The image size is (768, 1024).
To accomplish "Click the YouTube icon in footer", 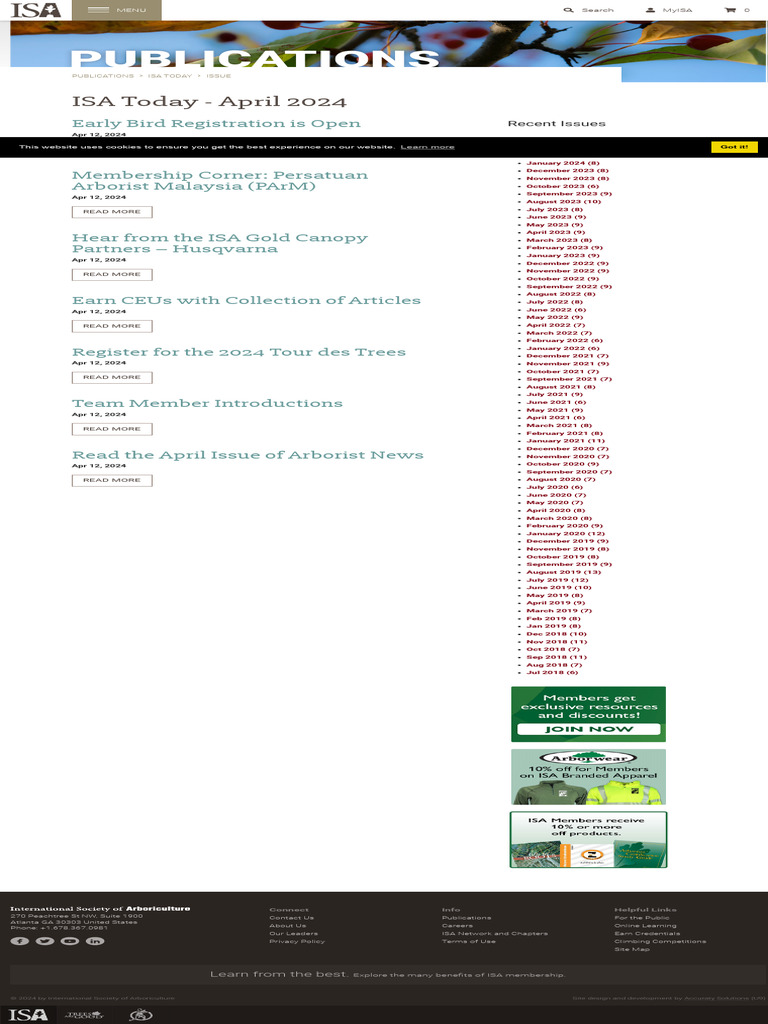I will coord(70,941).
